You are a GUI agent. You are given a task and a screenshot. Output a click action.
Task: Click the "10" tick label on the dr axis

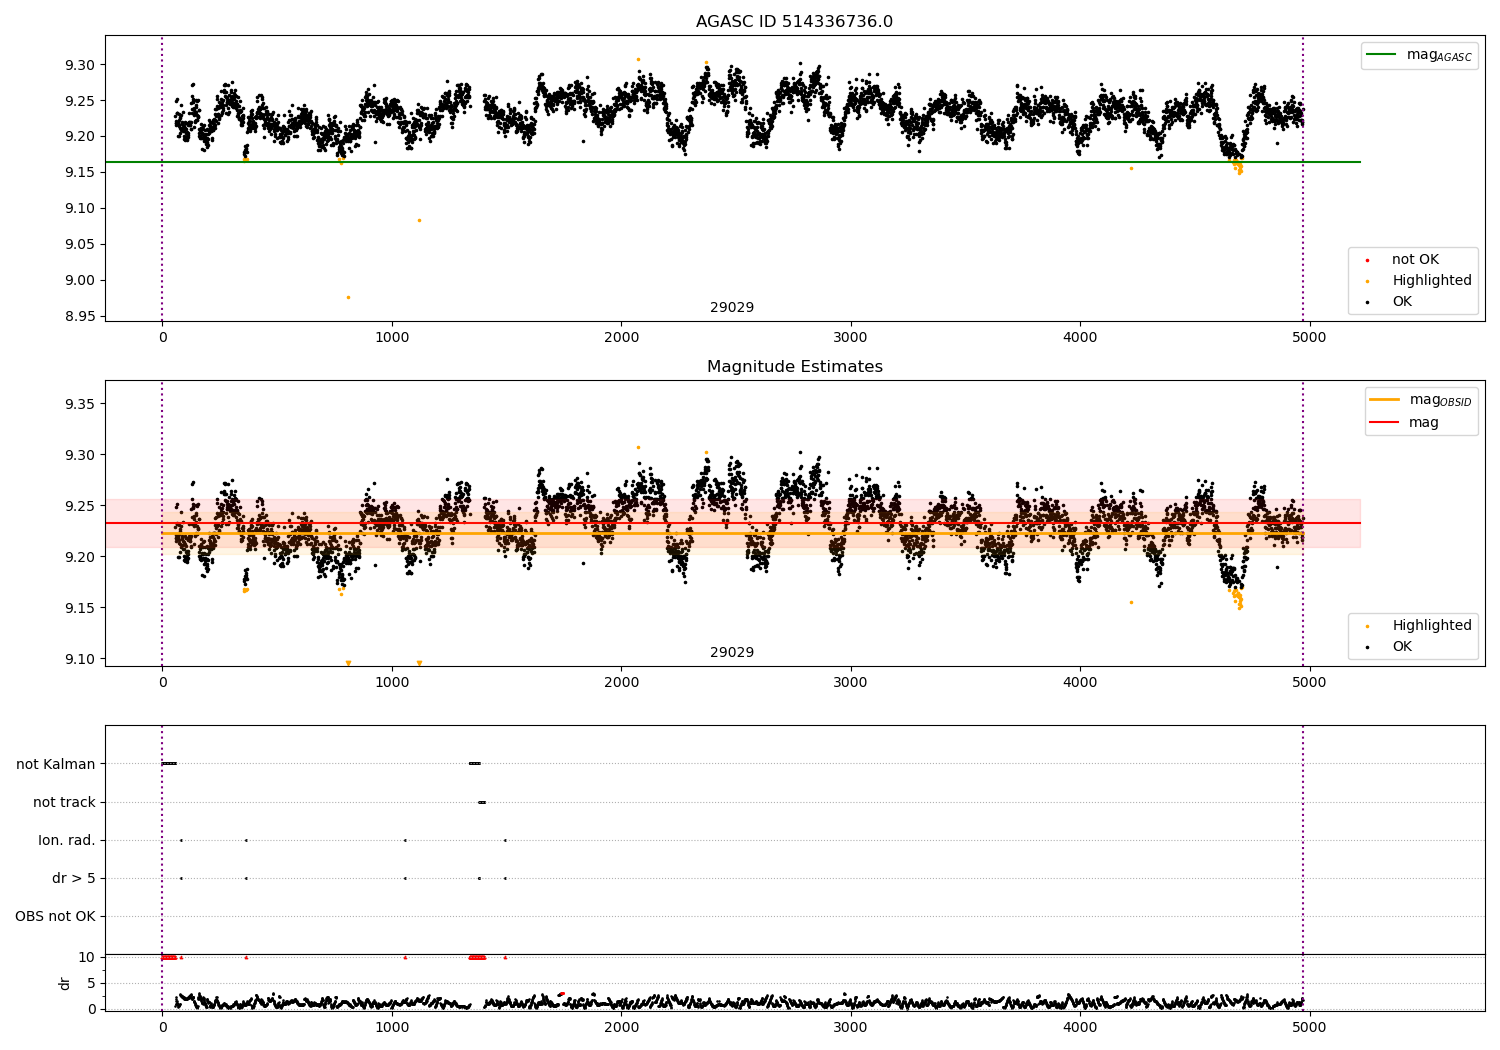pyautogui.click(x=87, y=957)
